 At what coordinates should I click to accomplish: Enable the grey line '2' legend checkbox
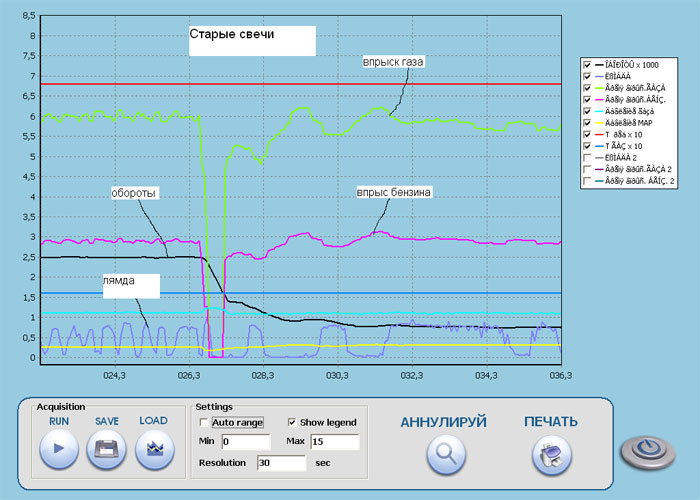tap(588, 158)
